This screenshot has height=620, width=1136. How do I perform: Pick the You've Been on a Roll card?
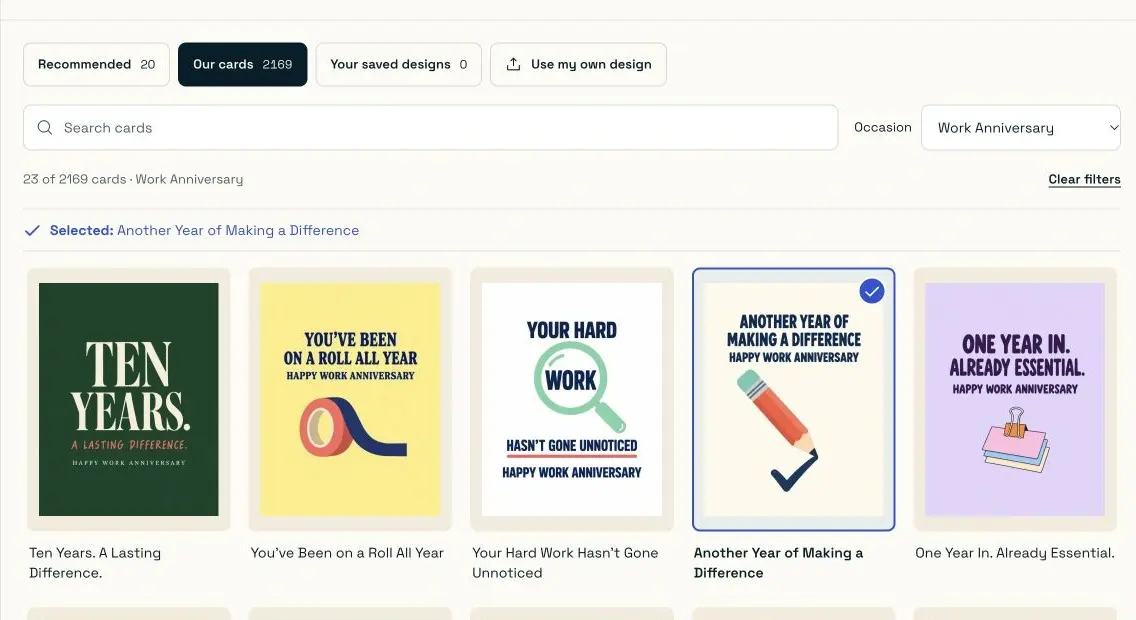pyautogui.click(x=351, y=399)
